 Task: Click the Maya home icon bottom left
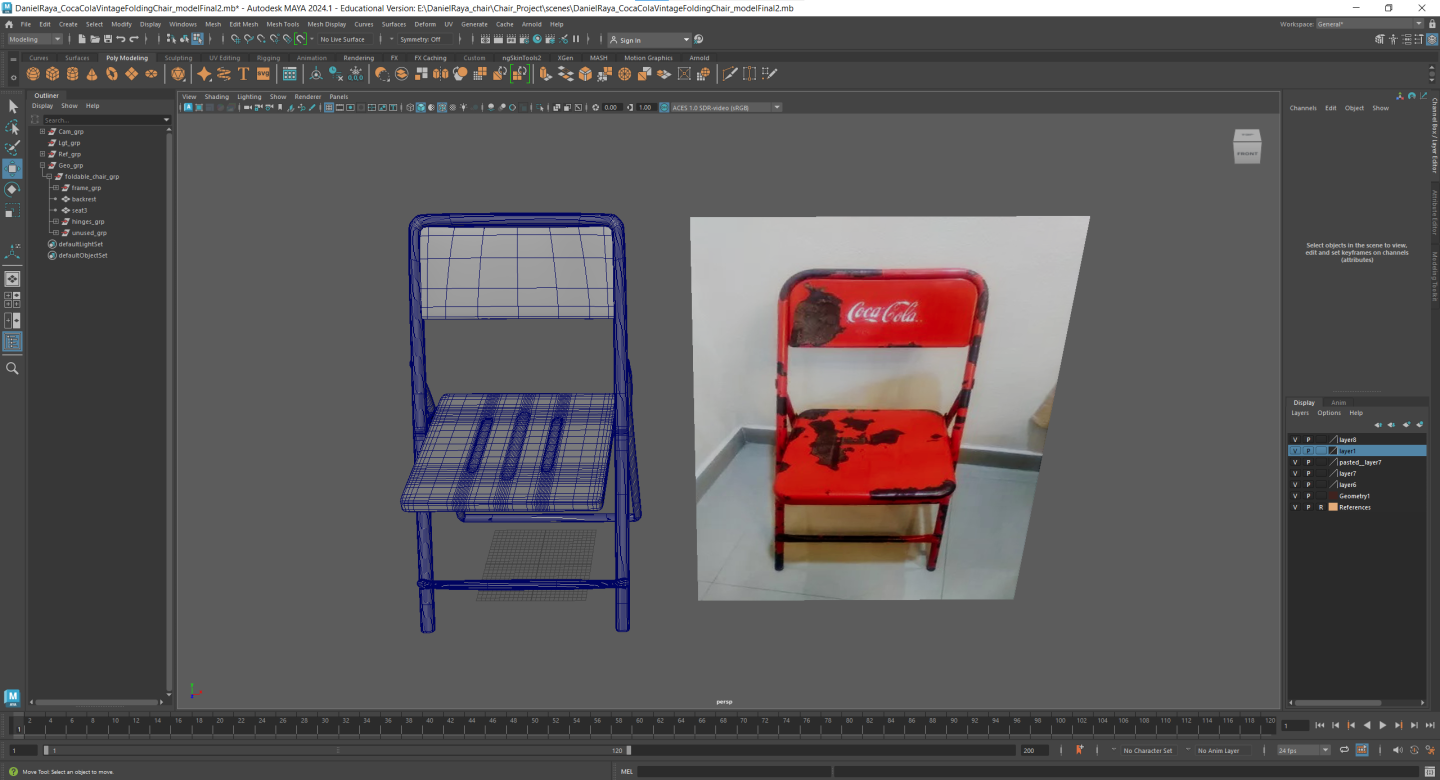[12, 697]
